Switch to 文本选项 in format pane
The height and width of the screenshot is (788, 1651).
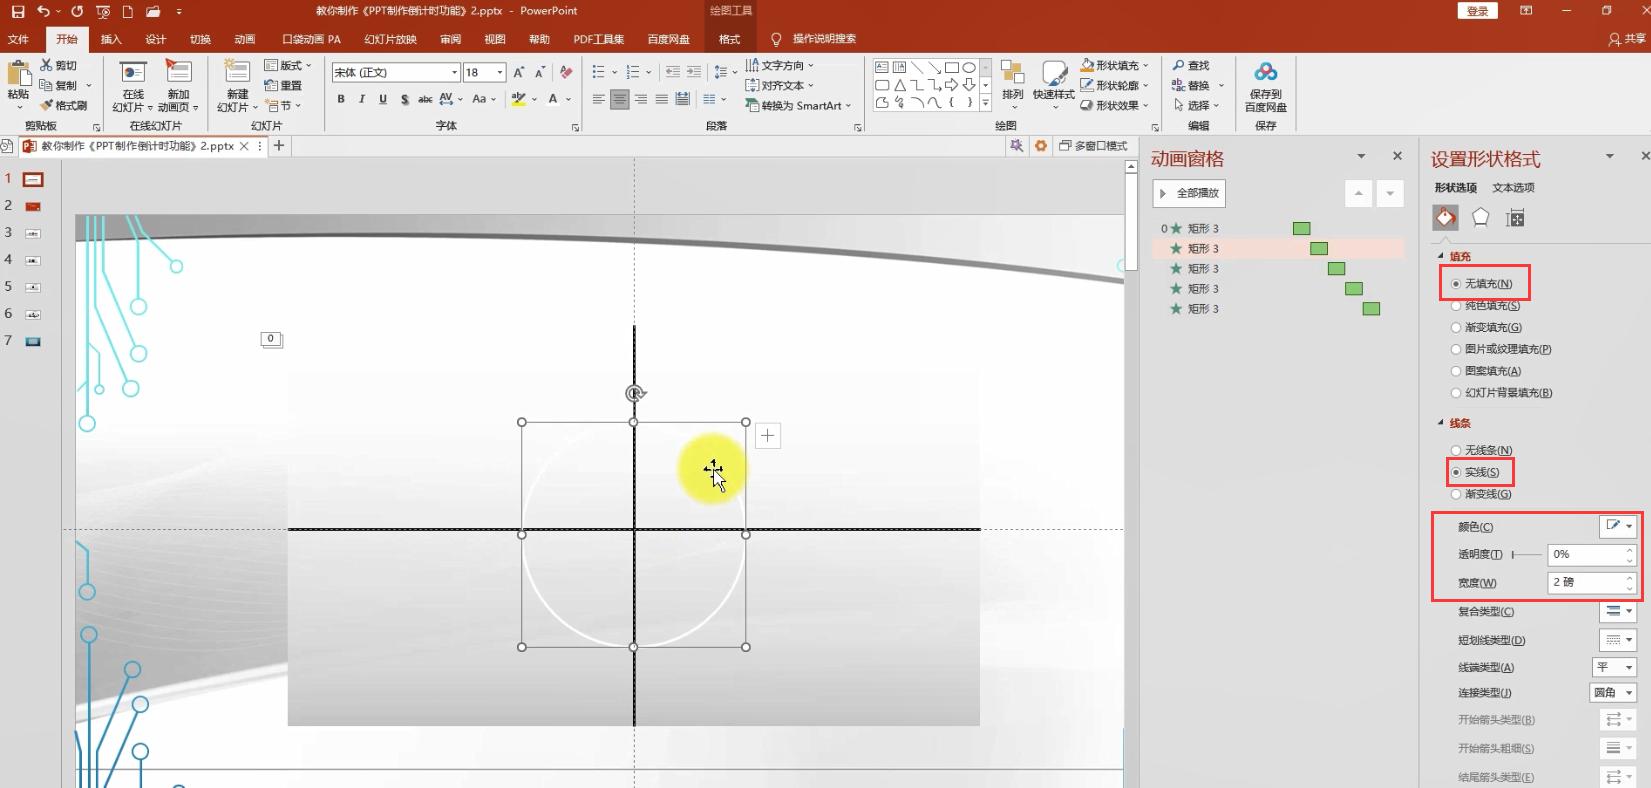click(1512, 187)
